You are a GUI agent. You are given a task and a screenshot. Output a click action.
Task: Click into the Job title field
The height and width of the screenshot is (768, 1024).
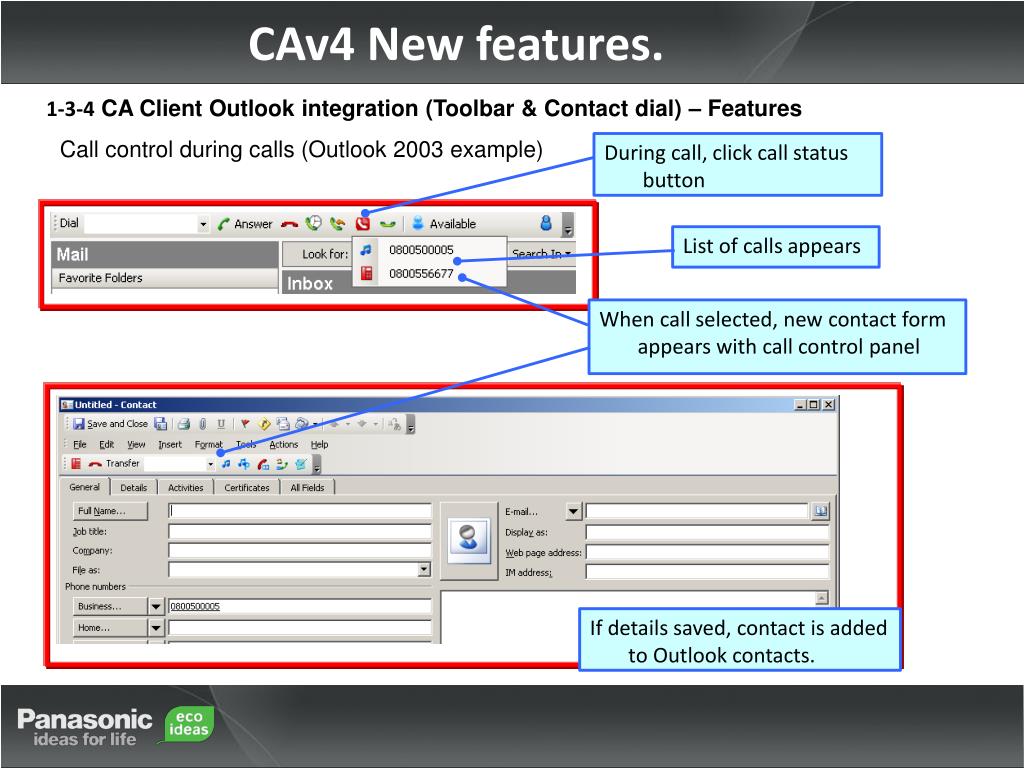coord(300,532)
